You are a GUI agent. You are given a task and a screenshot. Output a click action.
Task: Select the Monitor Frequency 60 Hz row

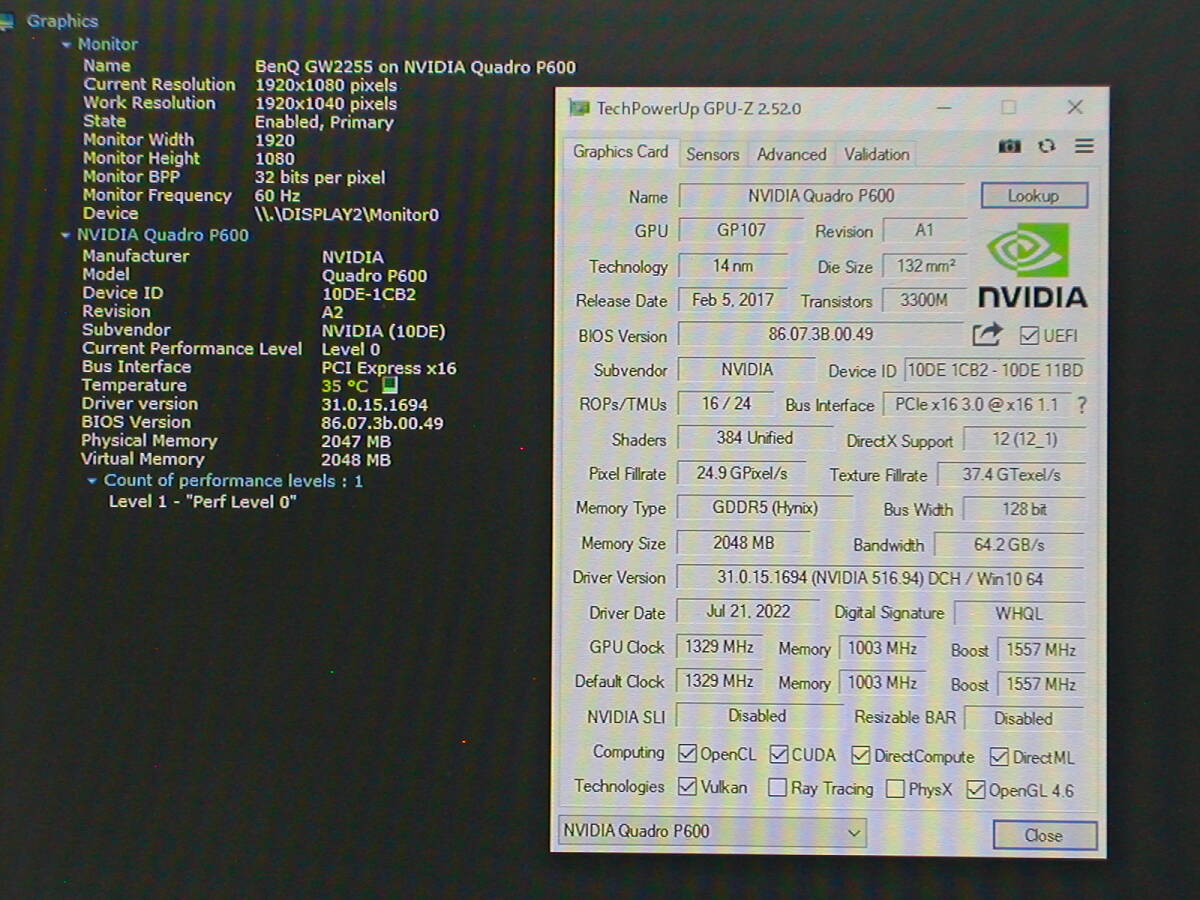point(192,196)
